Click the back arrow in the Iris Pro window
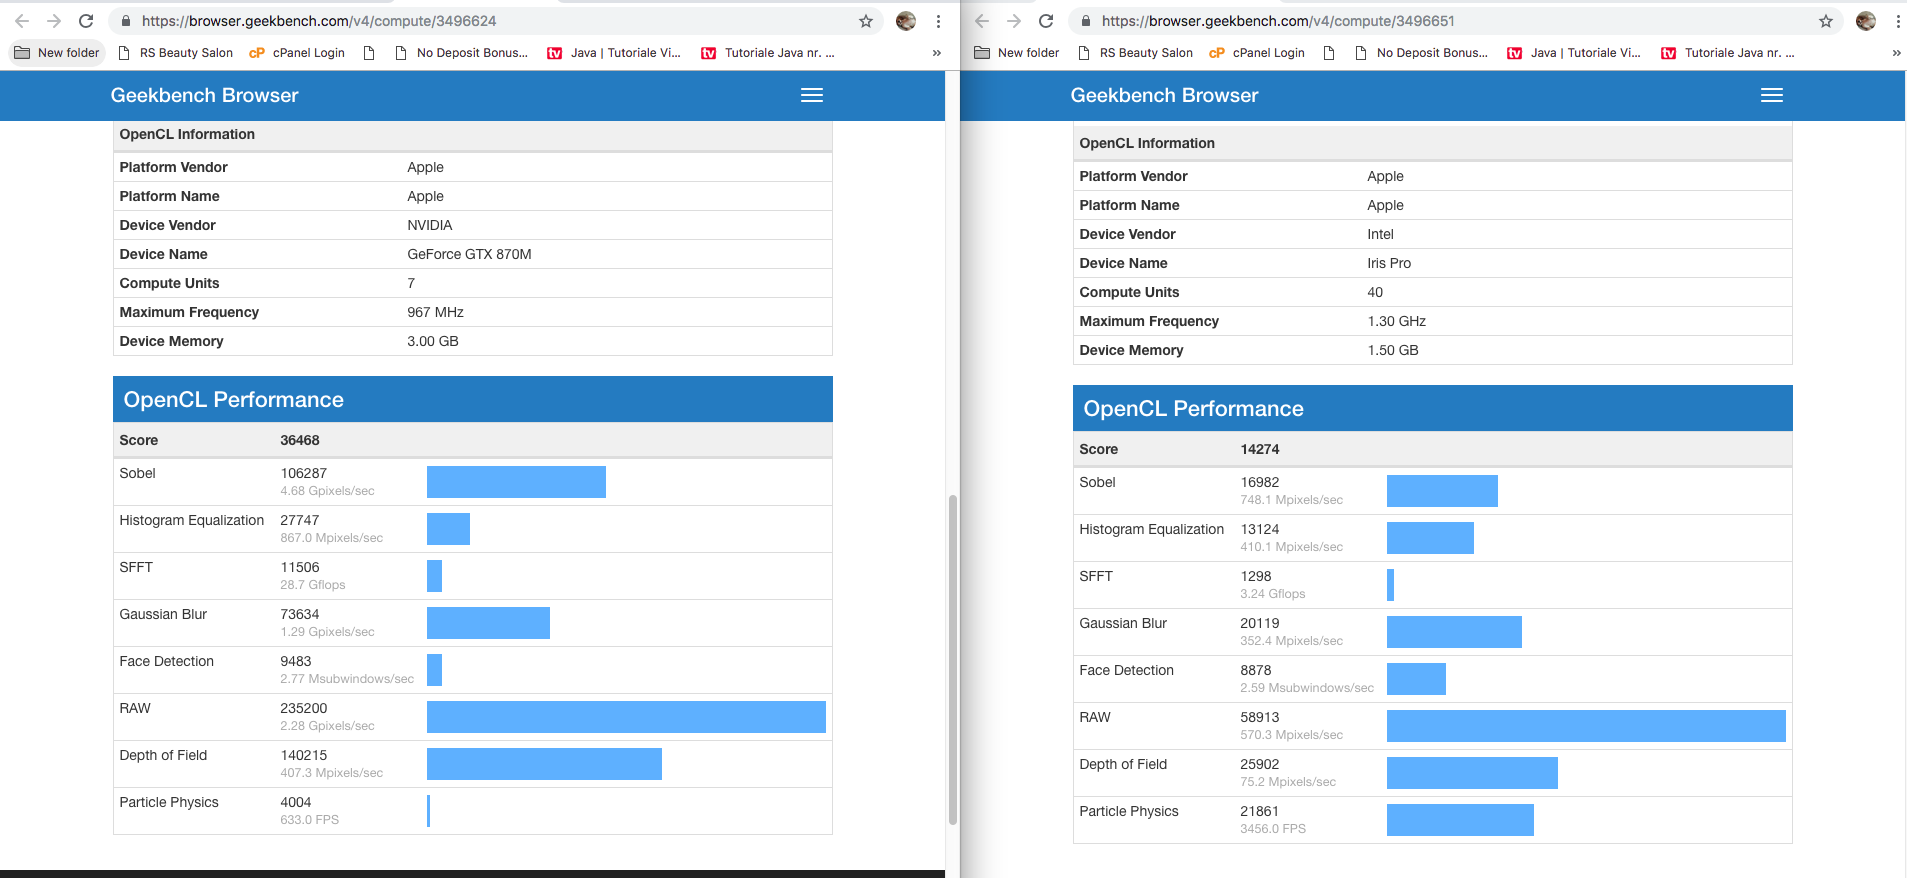The height and width of the screenshot is (878, 1907). coord(982,21)
